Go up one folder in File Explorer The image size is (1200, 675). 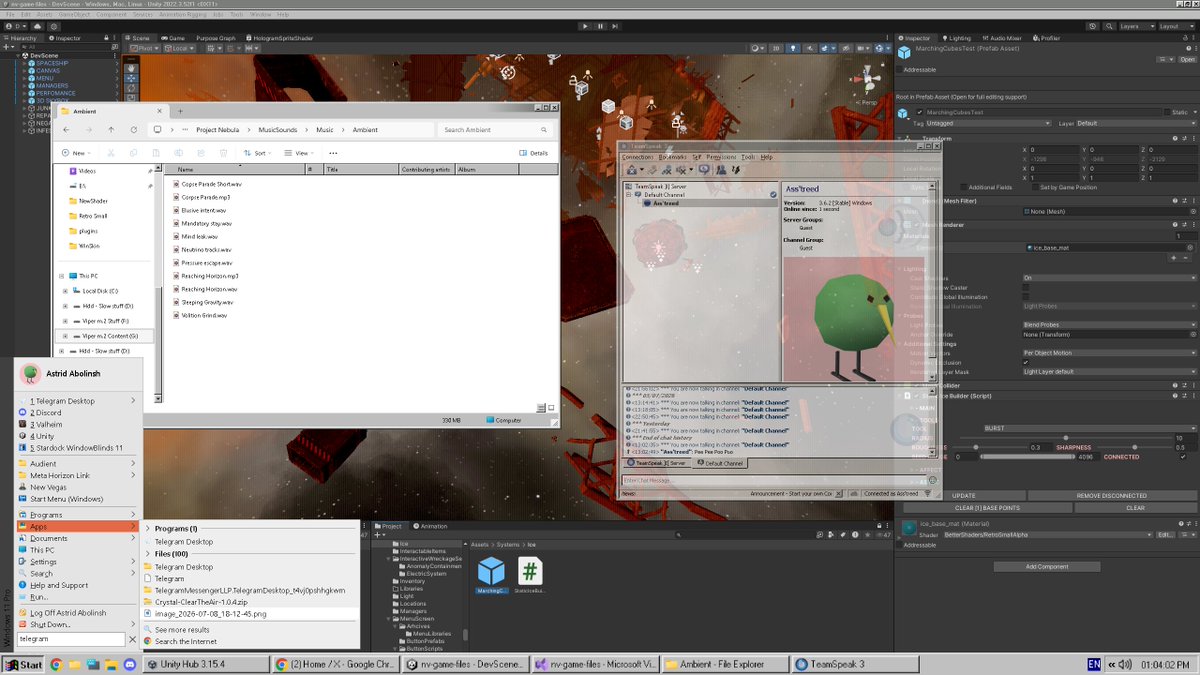coord(110,130)
